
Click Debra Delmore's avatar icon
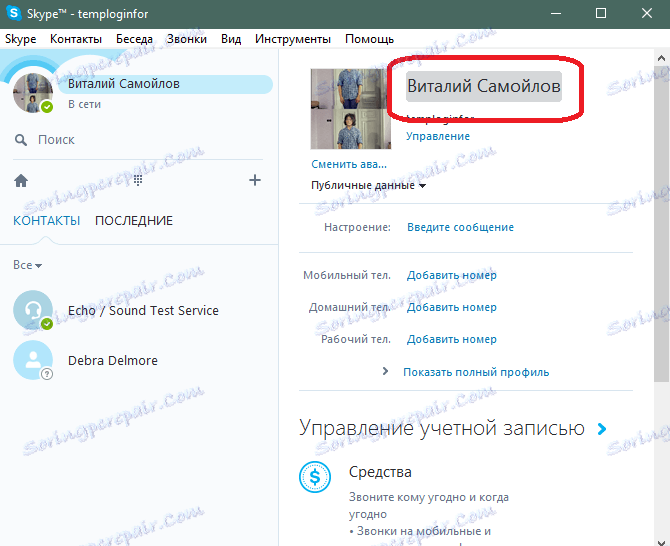tap(33, 360)
